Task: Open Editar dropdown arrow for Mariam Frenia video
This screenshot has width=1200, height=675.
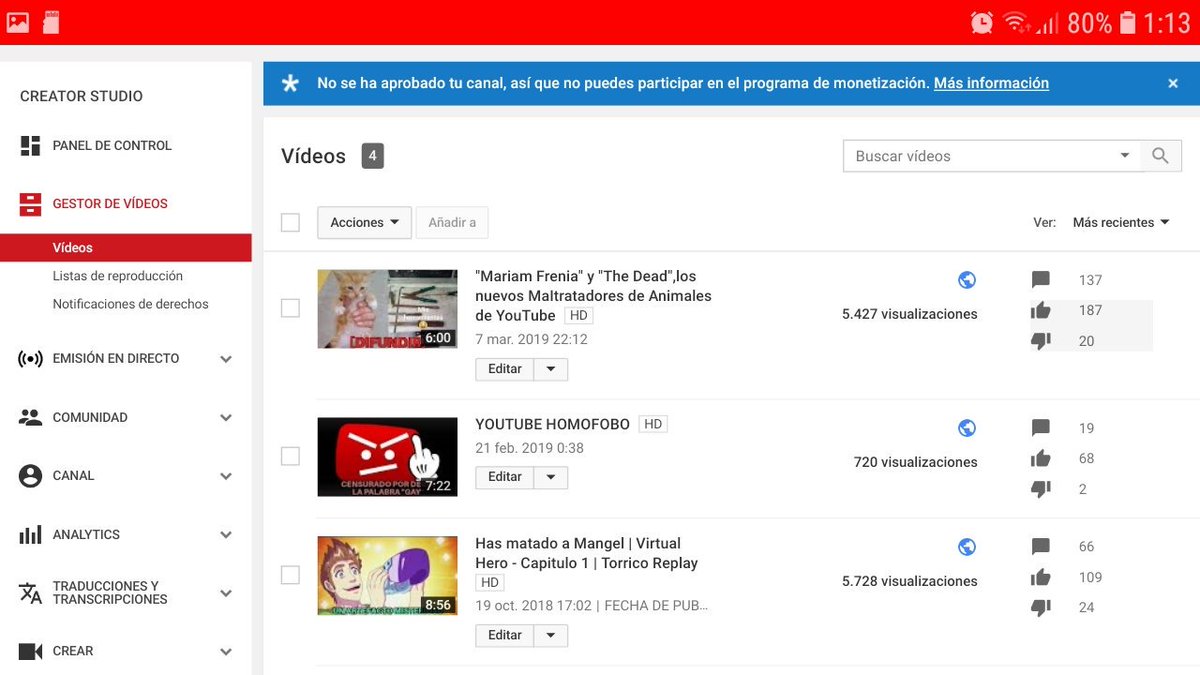Action: (x=551, y=369)
